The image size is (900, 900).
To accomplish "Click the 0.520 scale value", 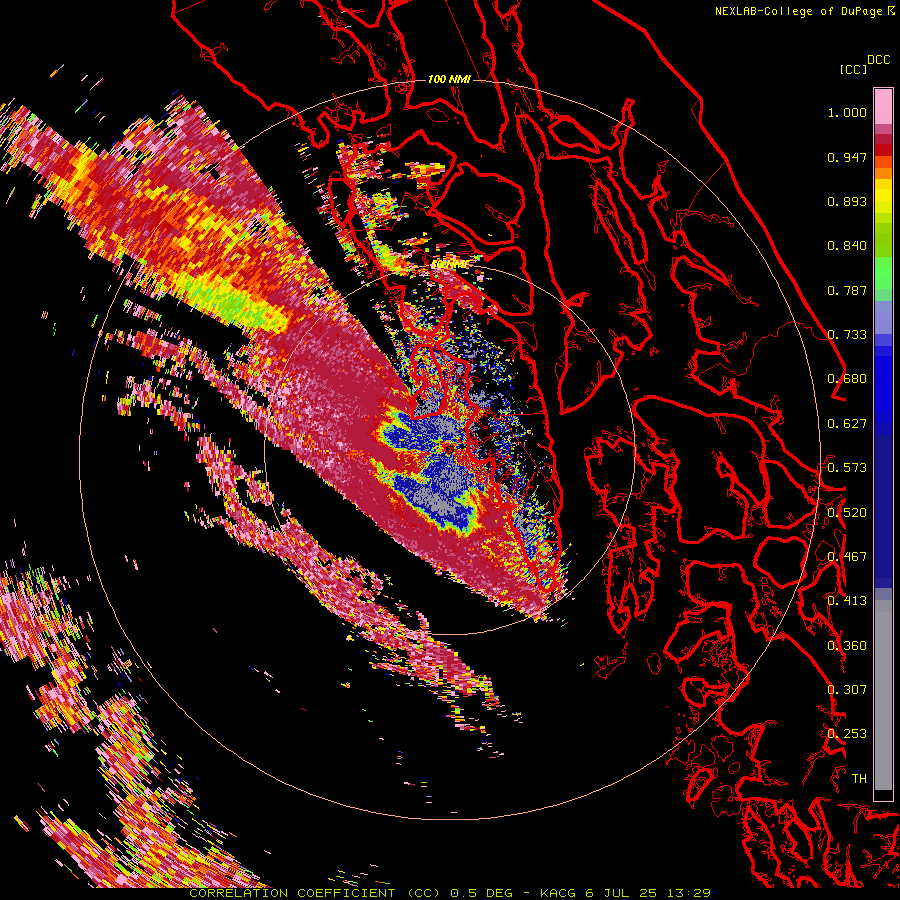I will pos(847,513).
